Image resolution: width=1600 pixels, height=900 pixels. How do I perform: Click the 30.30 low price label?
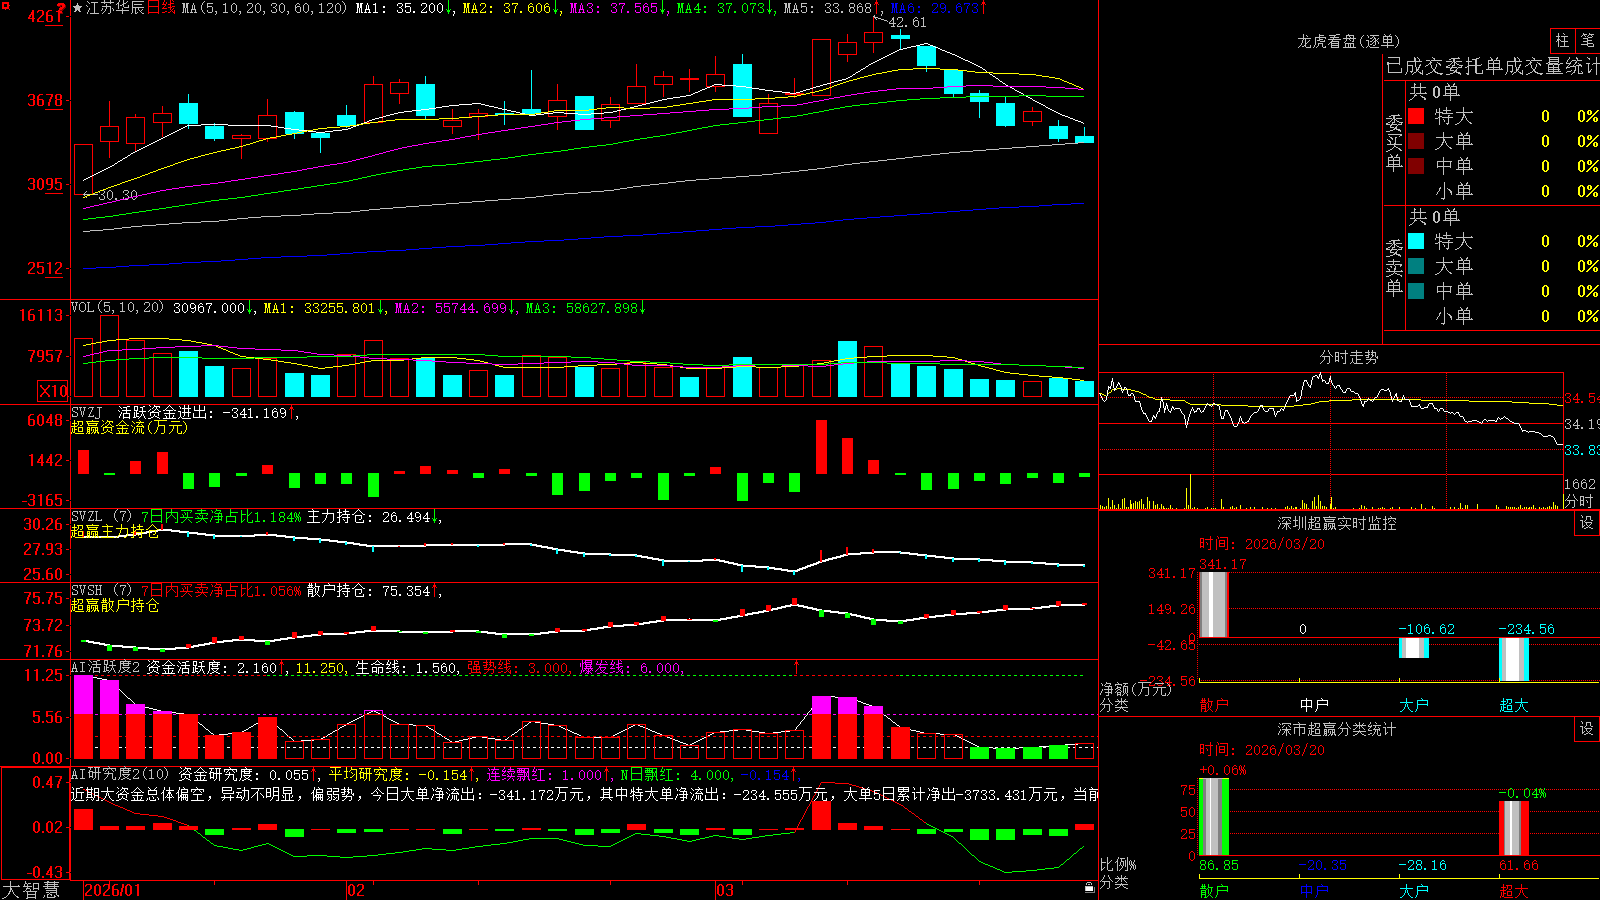point(118,195)
